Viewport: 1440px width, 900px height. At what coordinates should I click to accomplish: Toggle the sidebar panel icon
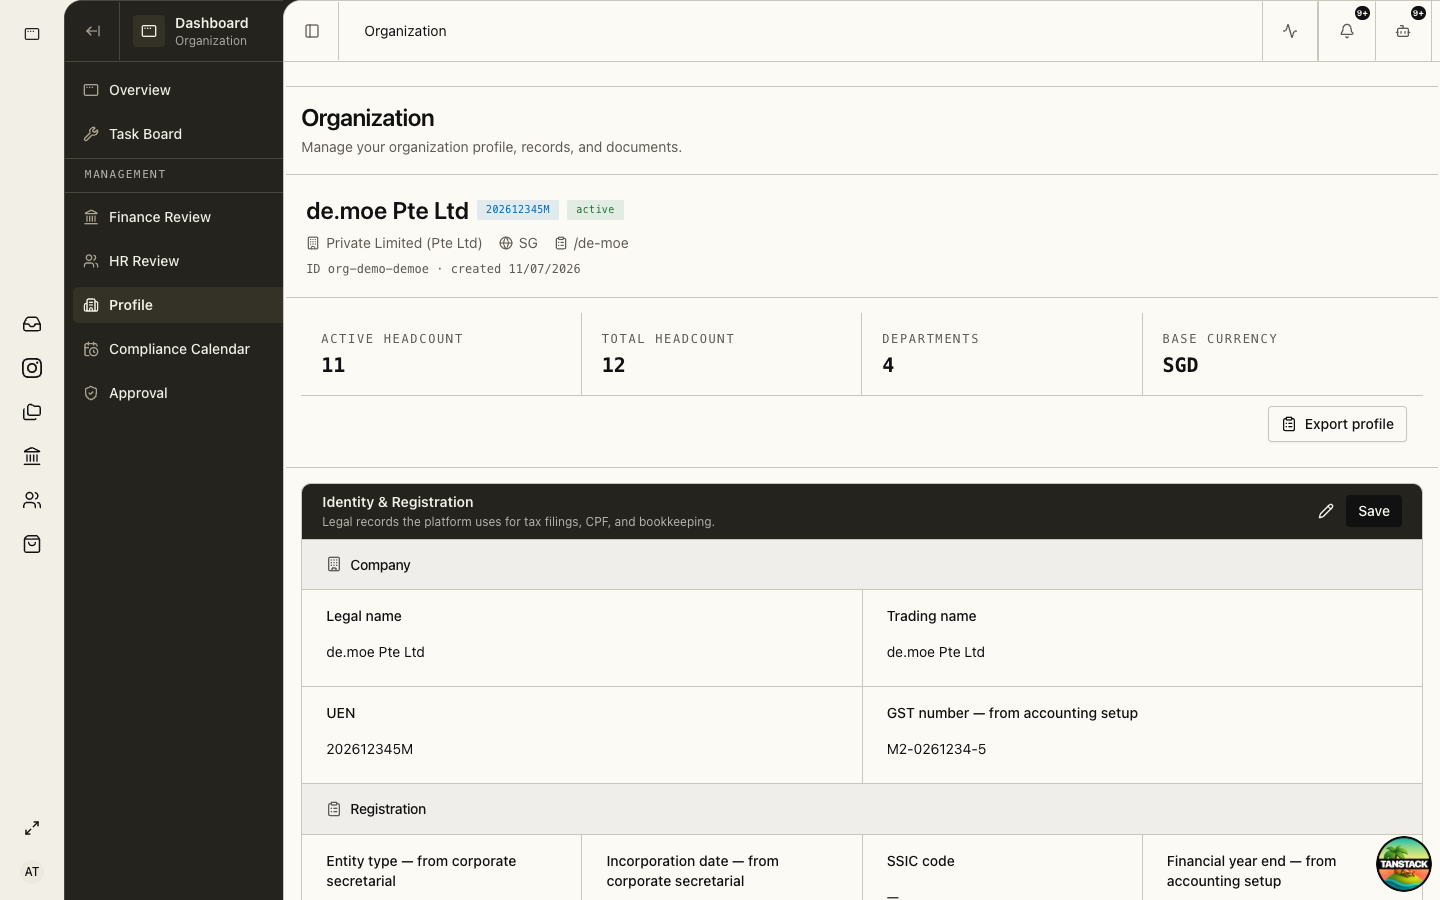312,31
